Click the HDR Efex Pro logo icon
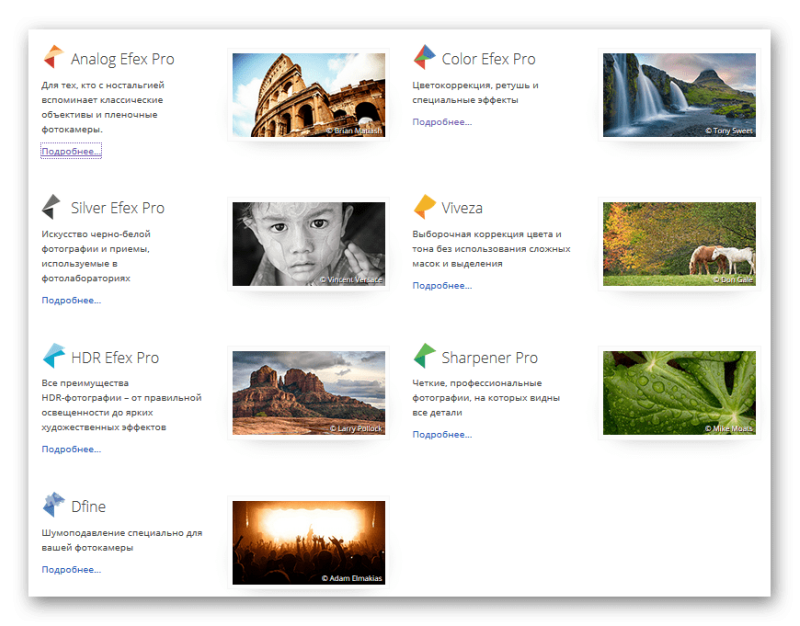Screen dimensions: 800x626 click(x=54, y=356)
